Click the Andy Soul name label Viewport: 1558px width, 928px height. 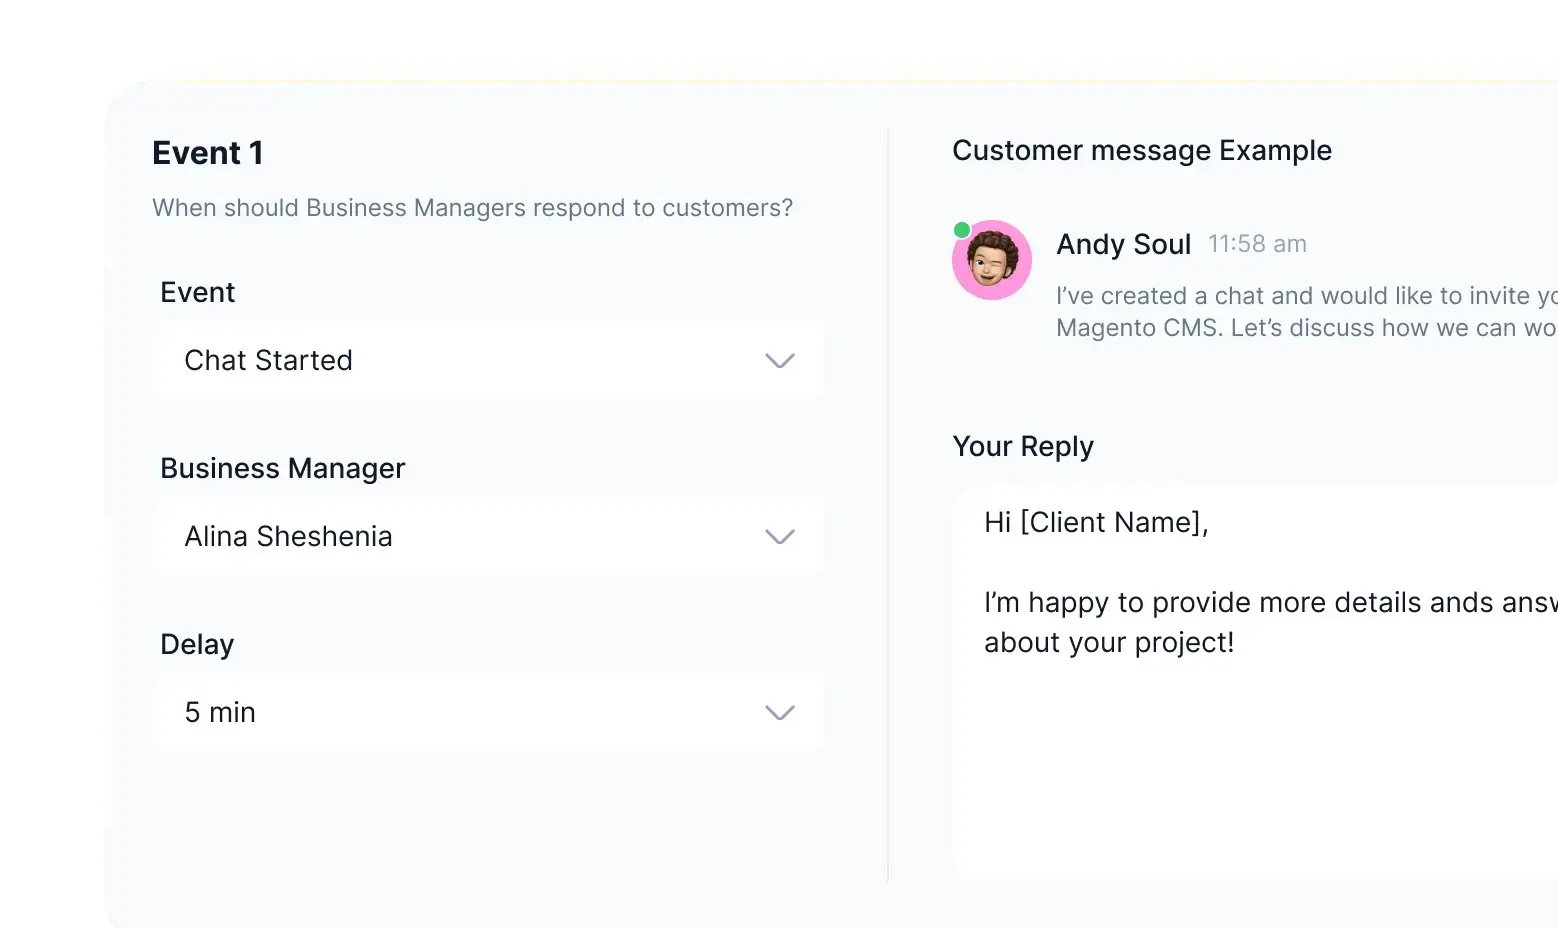[x=1123, y=244]
